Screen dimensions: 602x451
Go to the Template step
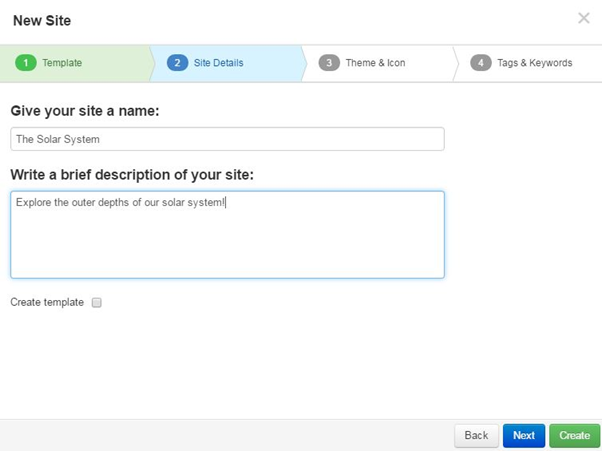pyautogui.click(x=75, y=63)
